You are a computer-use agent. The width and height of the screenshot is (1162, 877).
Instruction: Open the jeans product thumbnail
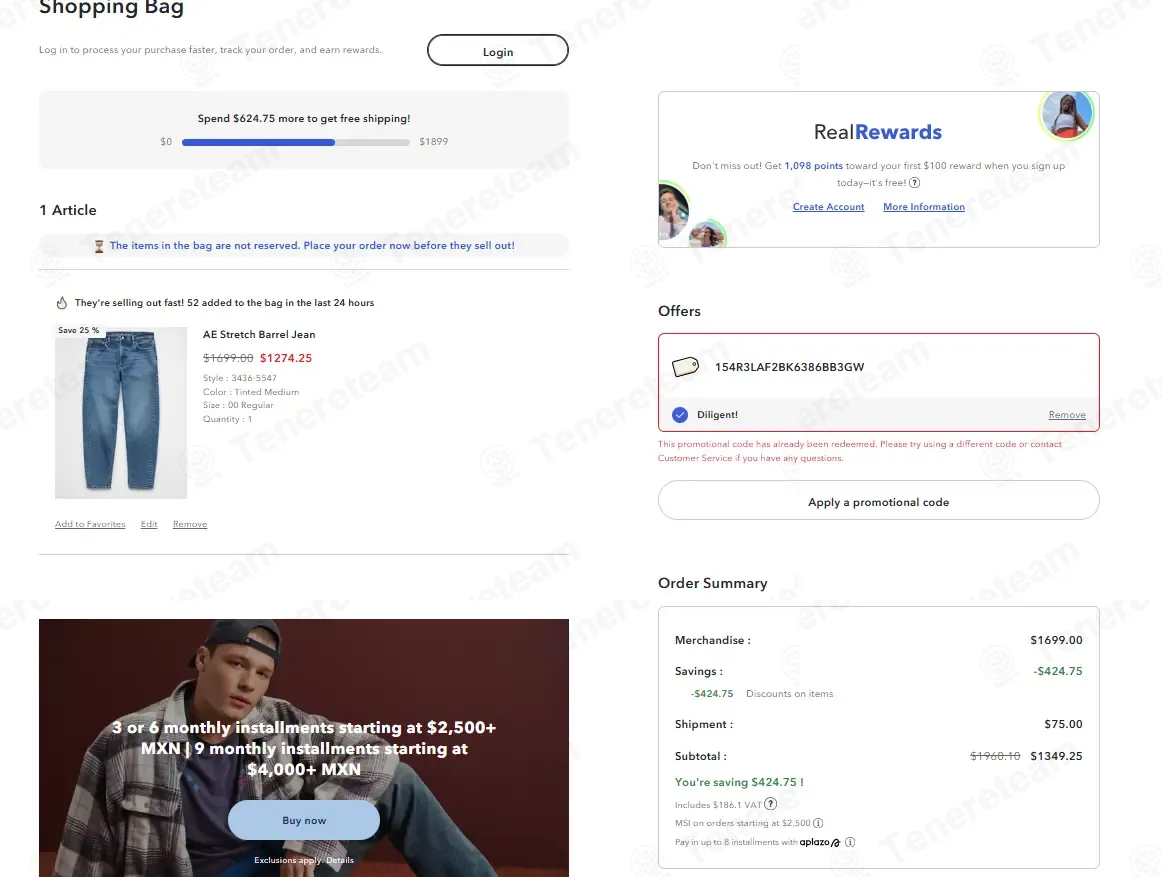(121, 413)
